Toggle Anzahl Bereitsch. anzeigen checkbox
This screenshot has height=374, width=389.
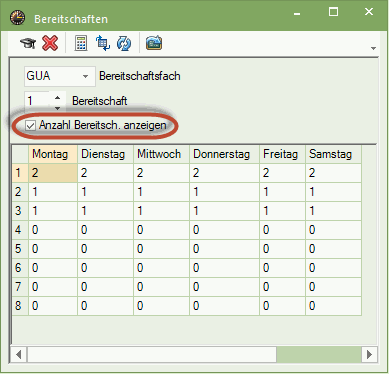pyautogui.click(x=30, y=126)
